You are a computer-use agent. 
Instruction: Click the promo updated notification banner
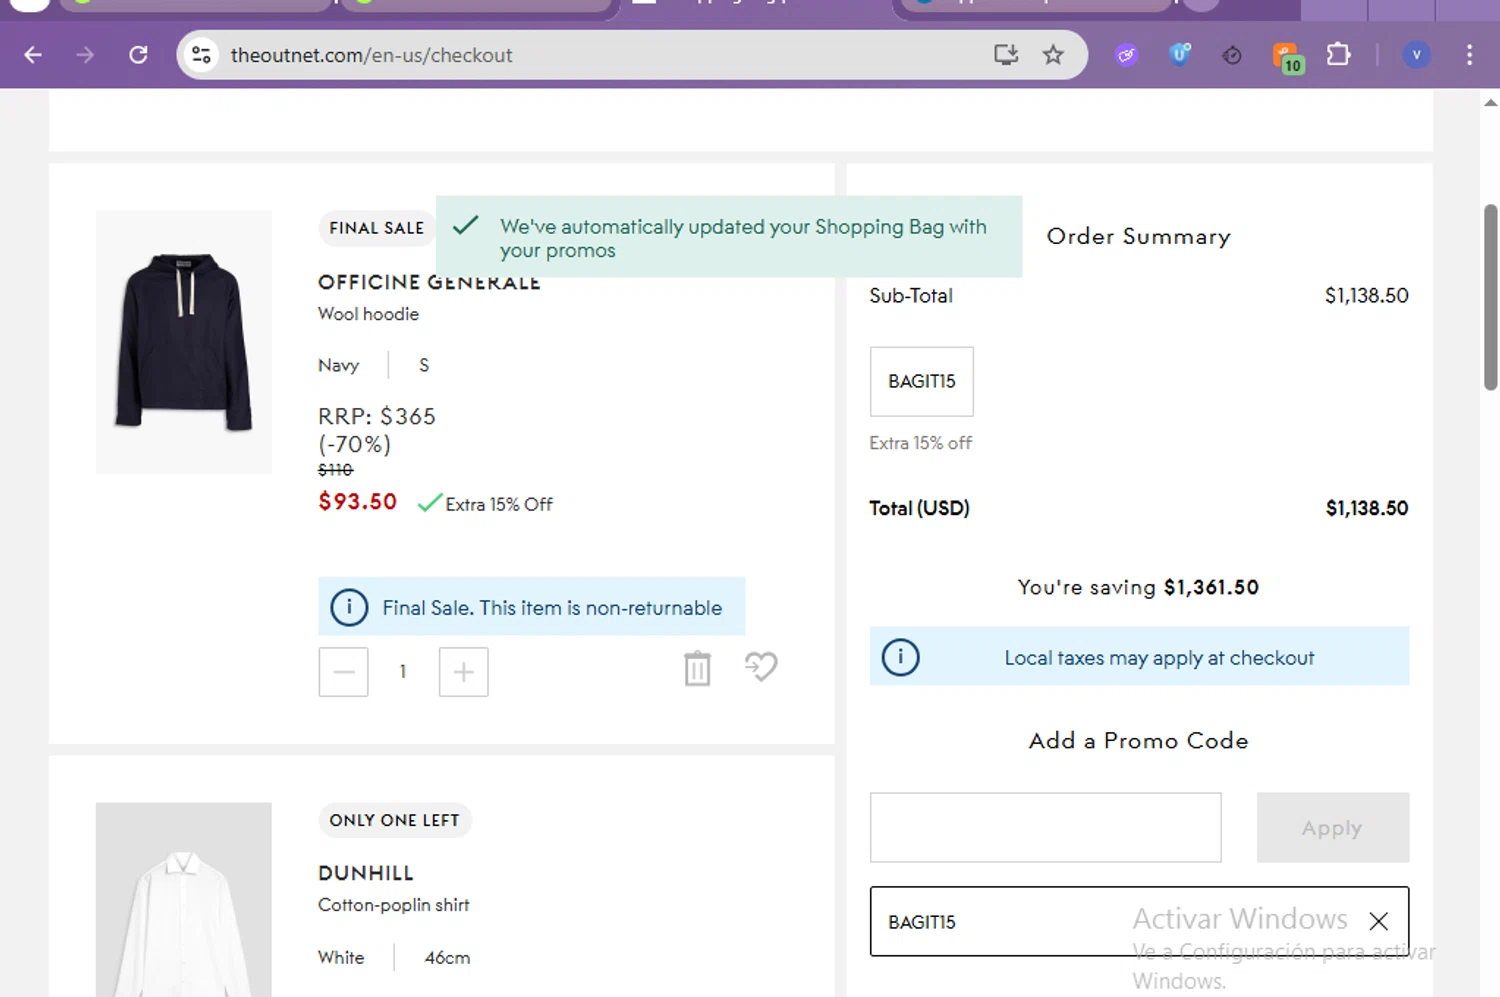729,237
